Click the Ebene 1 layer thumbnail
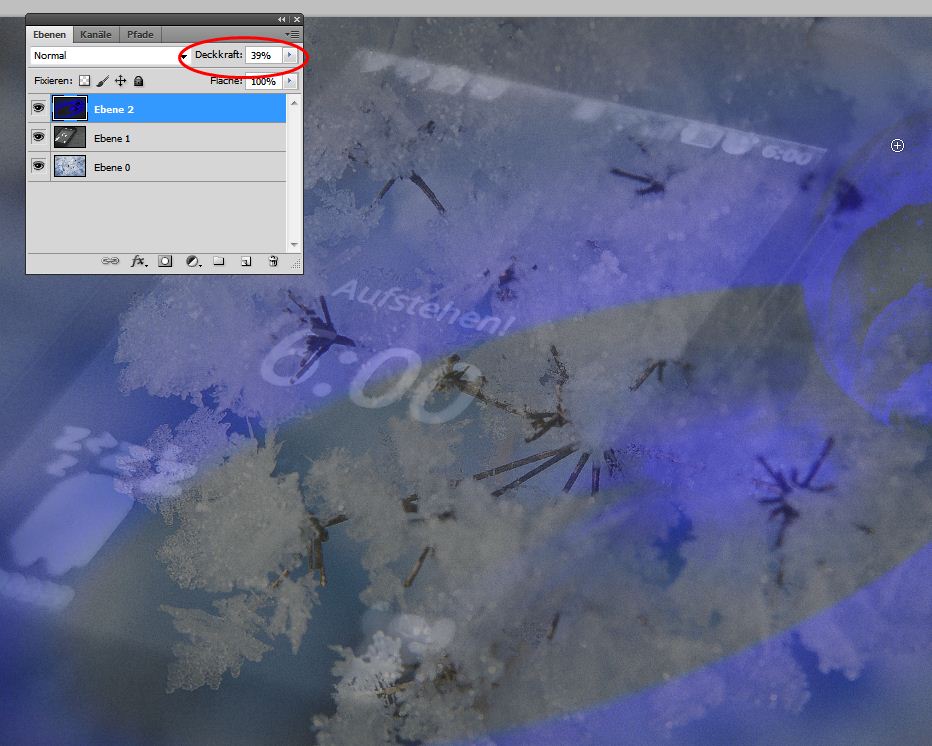This screenshot has width=932, height=746. coord(70,137)
